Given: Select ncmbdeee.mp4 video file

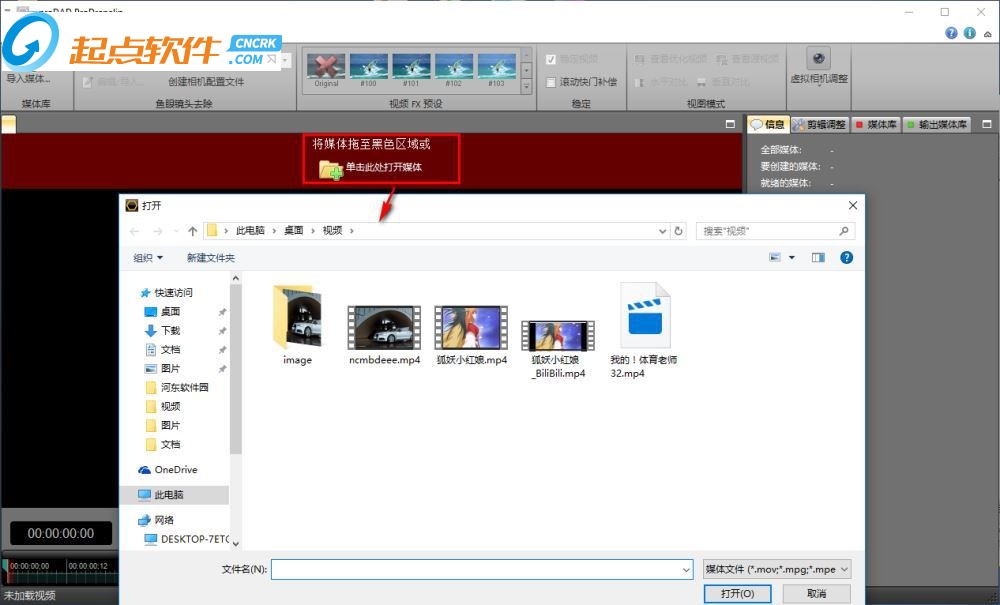Looking at the screenshot, I should [x=384, y=335].
